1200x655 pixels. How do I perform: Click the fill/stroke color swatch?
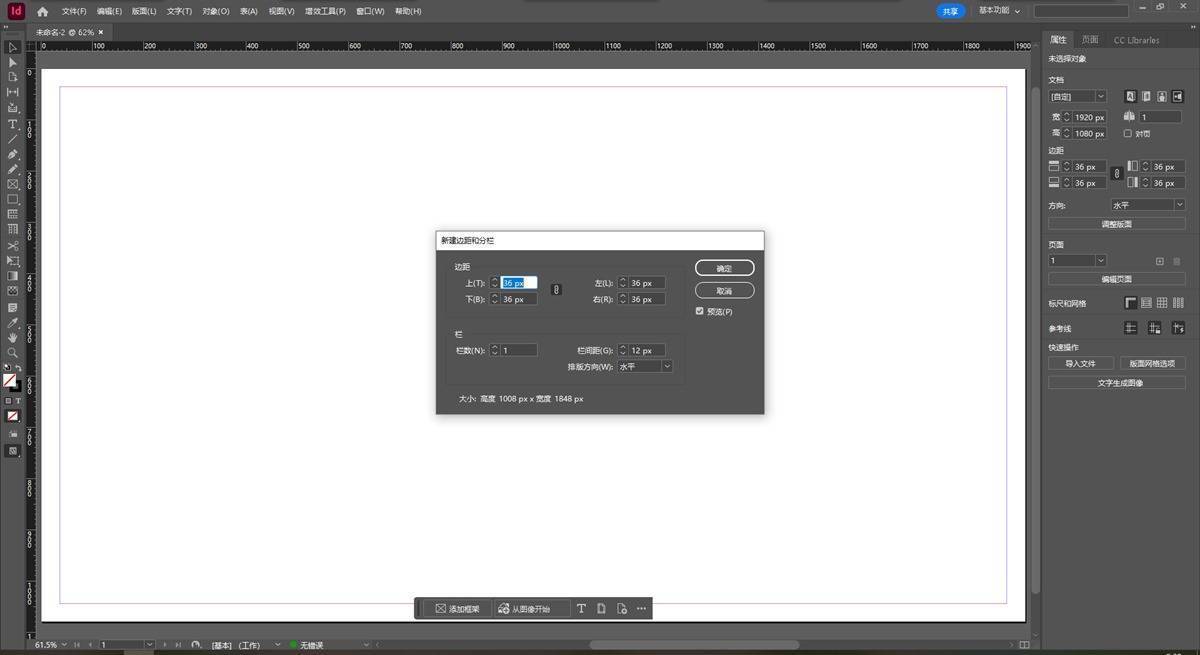11,381
